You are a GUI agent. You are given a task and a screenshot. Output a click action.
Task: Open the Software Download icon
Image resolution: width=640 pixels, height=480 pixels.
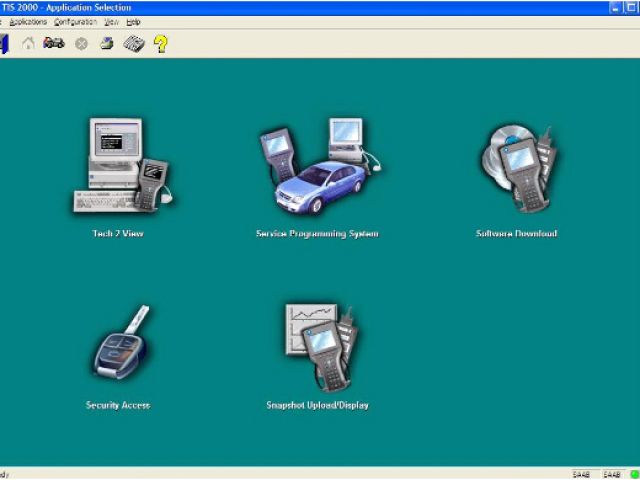(516, 166)
